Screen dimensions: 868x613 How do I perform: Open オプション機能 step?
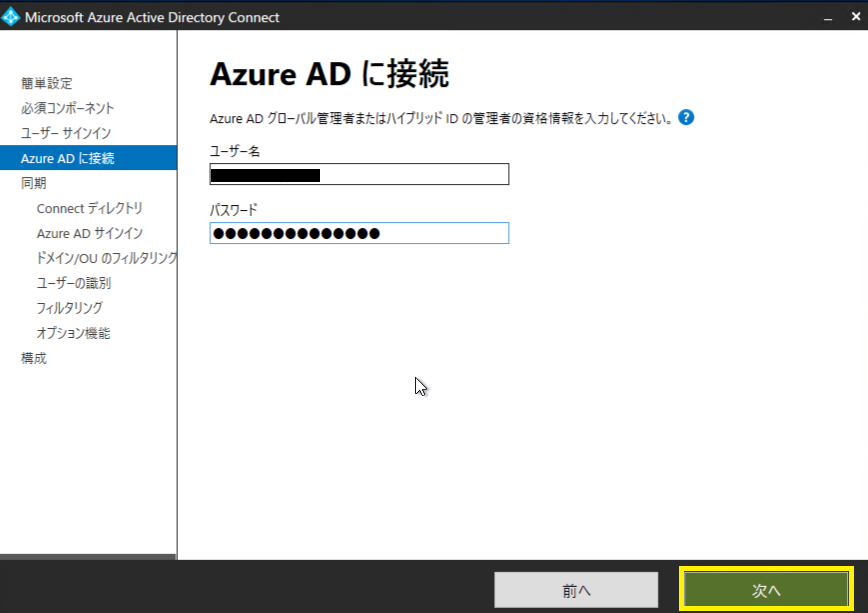74,333
